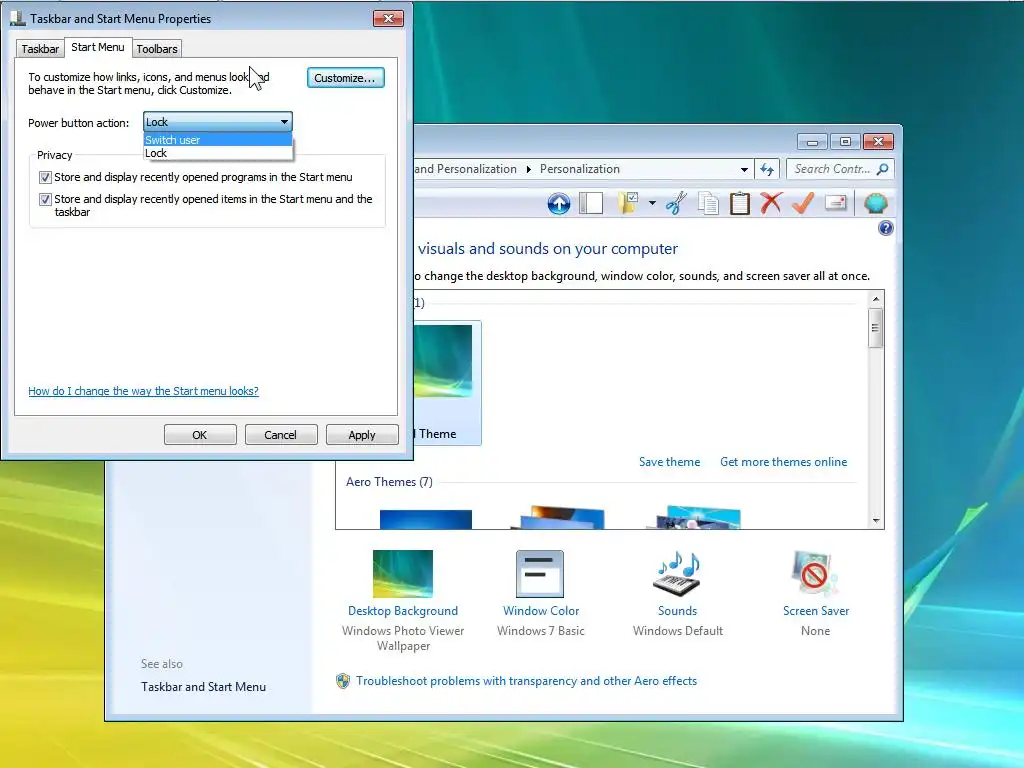This screenshot has height=768, width=1024.
Task: Click Get more themes online link
Action: pos(784,462)
